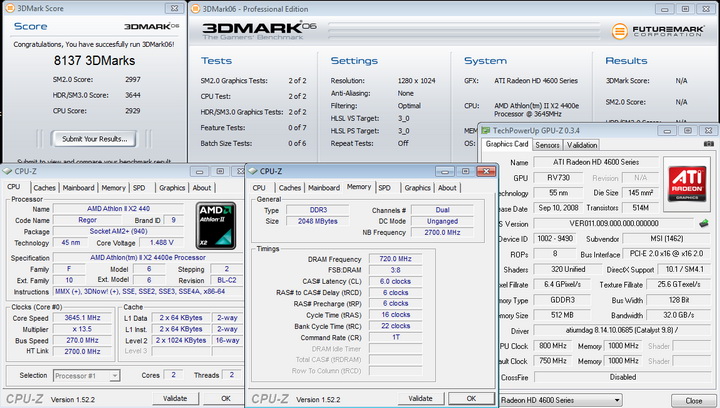Image resolution: width=720 pixels, height=408 pixels.
Task: Click the Core Speed value 3645.1 MHz
Action: 82,318
